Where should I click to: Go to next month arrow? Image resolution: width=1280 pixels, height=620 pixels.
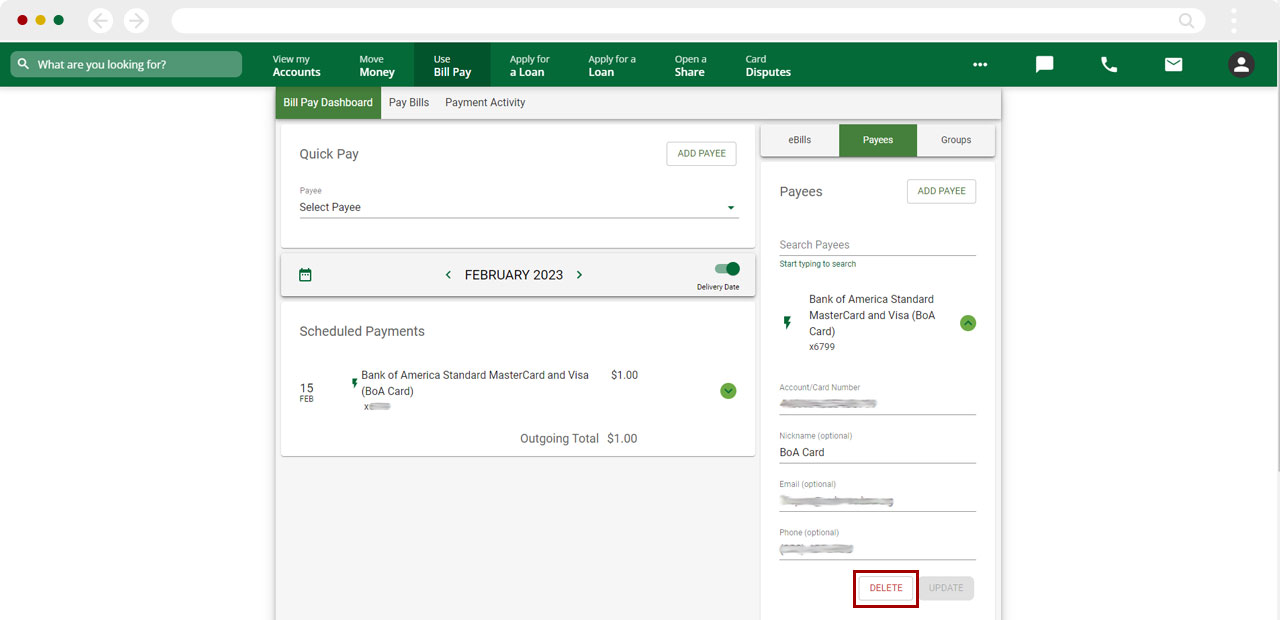pos(579,275)
